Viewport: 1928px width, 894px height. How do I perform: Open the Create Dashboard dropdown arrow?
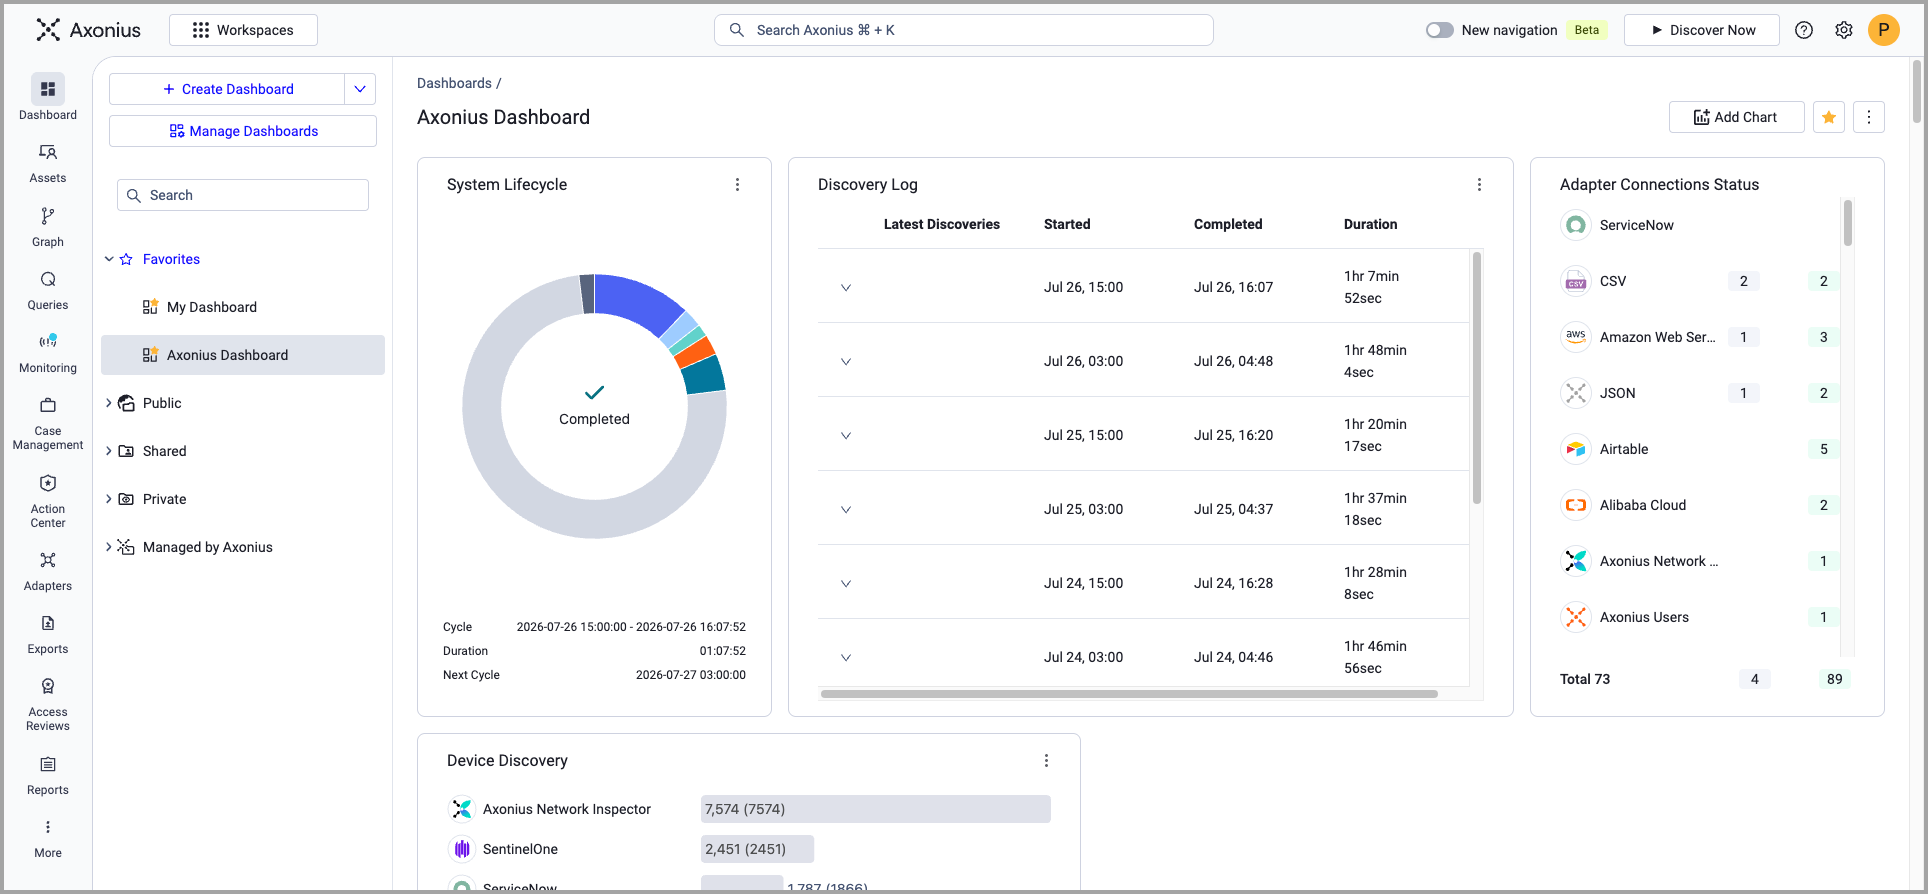click(x=360, y=89)
